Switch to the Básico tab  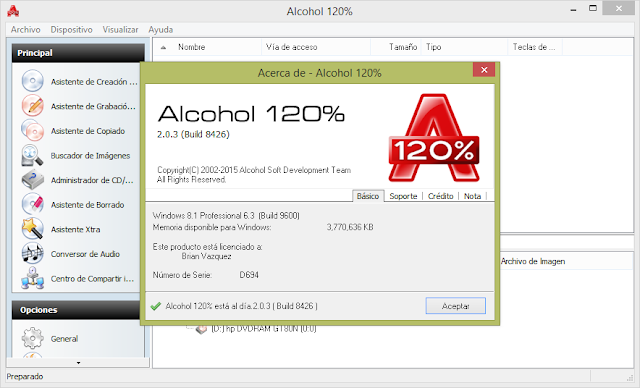[368, 196]
